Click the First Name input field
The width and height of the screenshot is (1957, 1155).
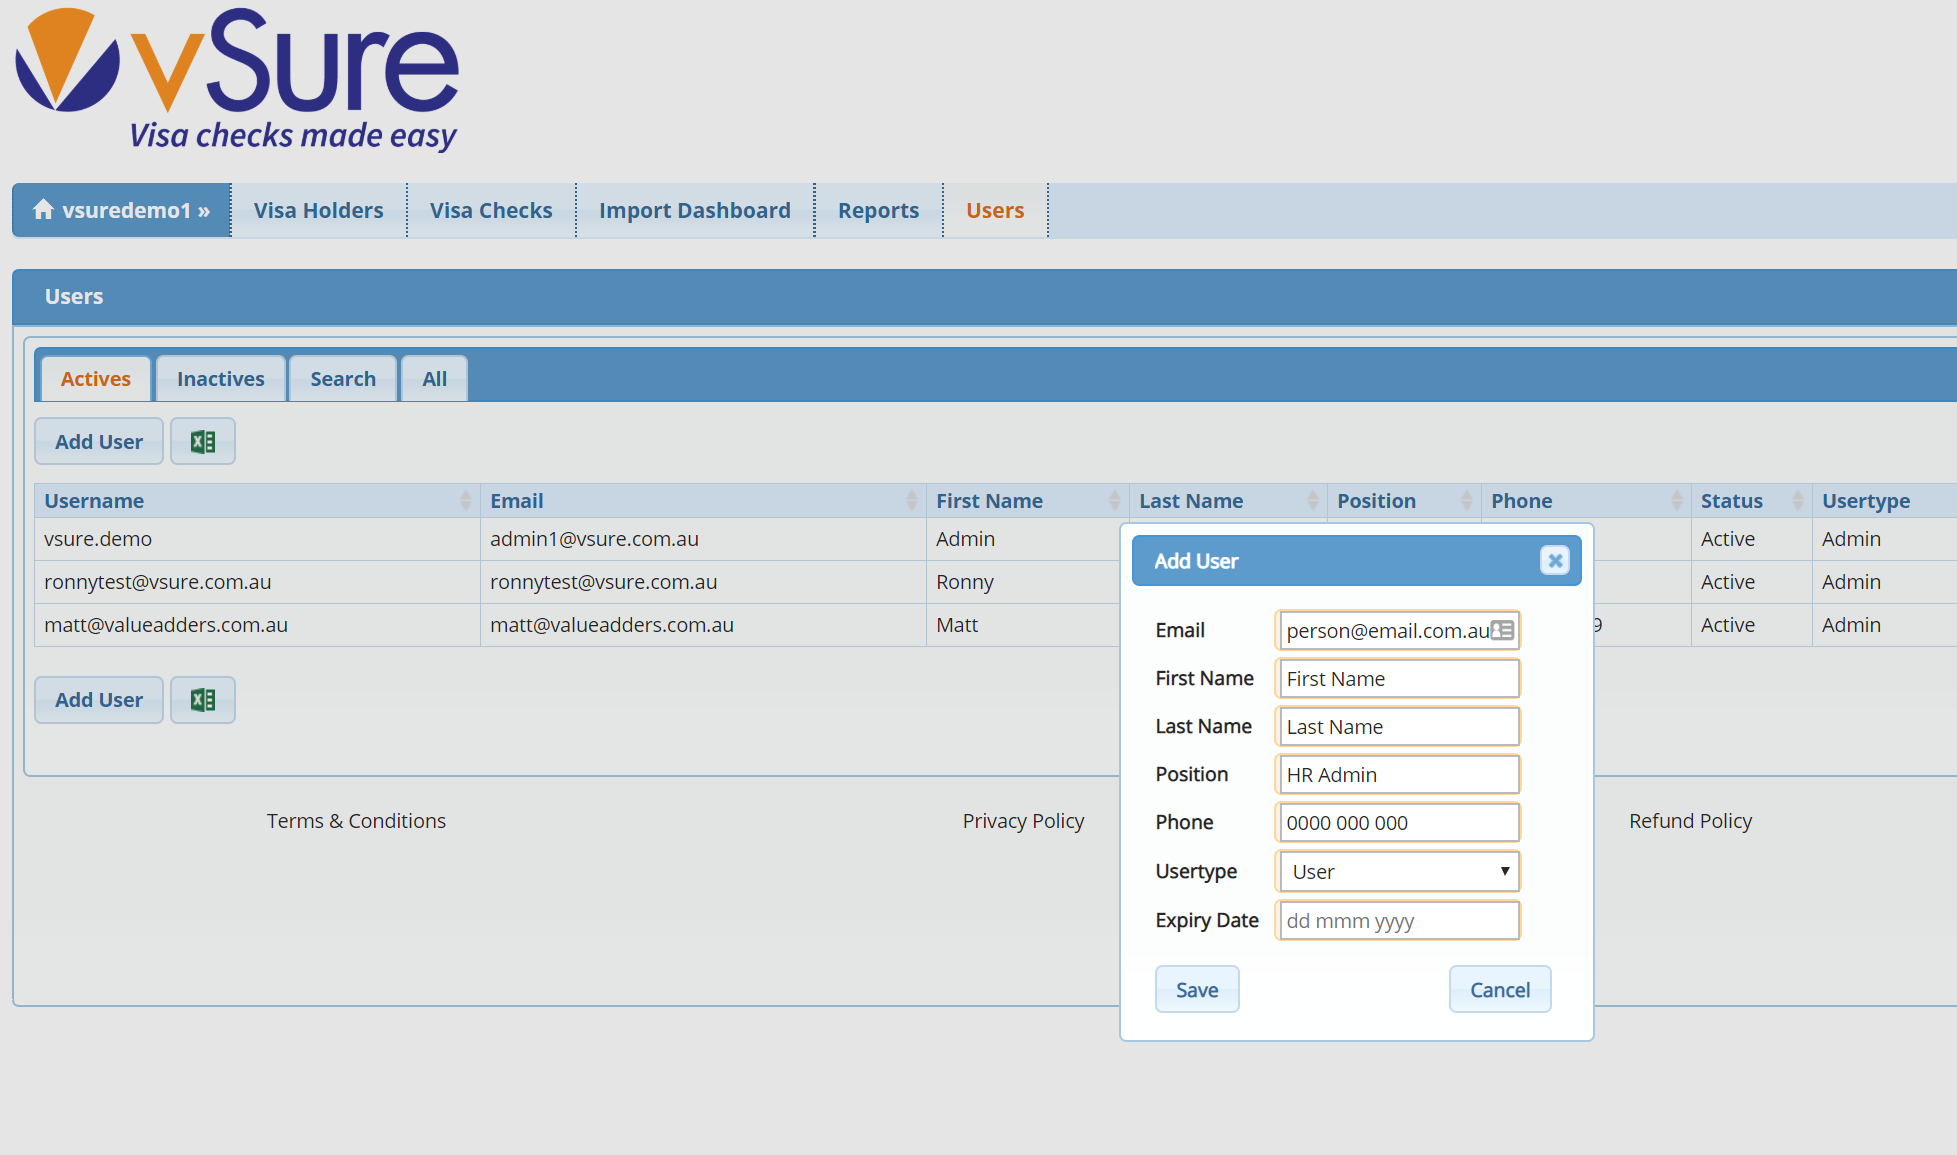(1398, 678)
